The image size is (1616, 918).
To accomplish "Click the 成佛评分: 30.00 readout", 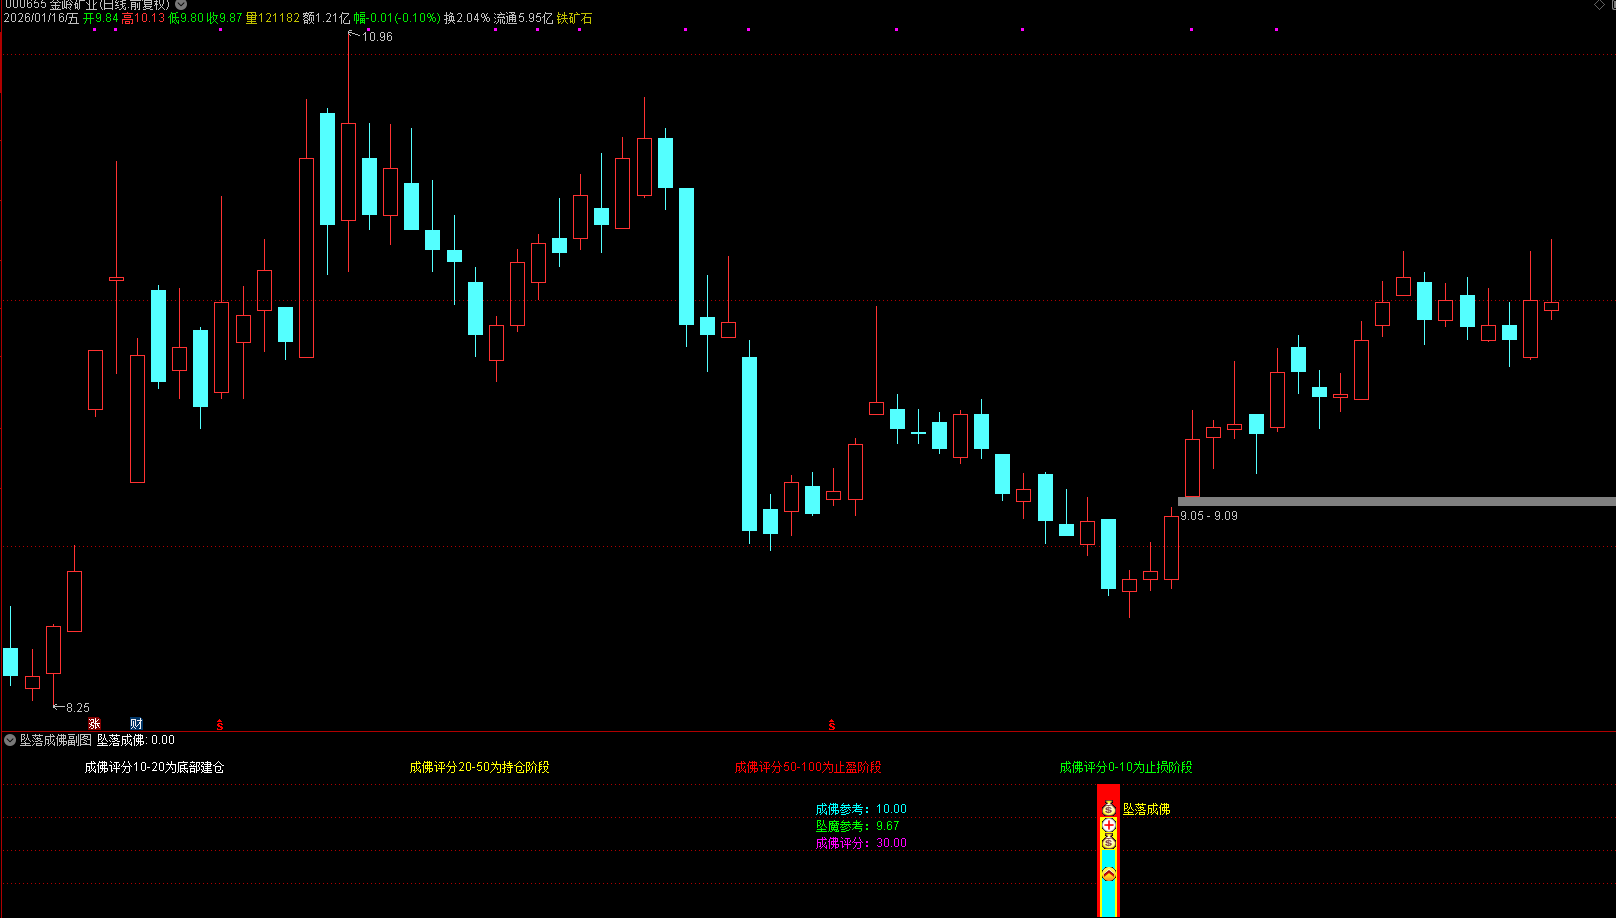I will click(x=861, y=843).
